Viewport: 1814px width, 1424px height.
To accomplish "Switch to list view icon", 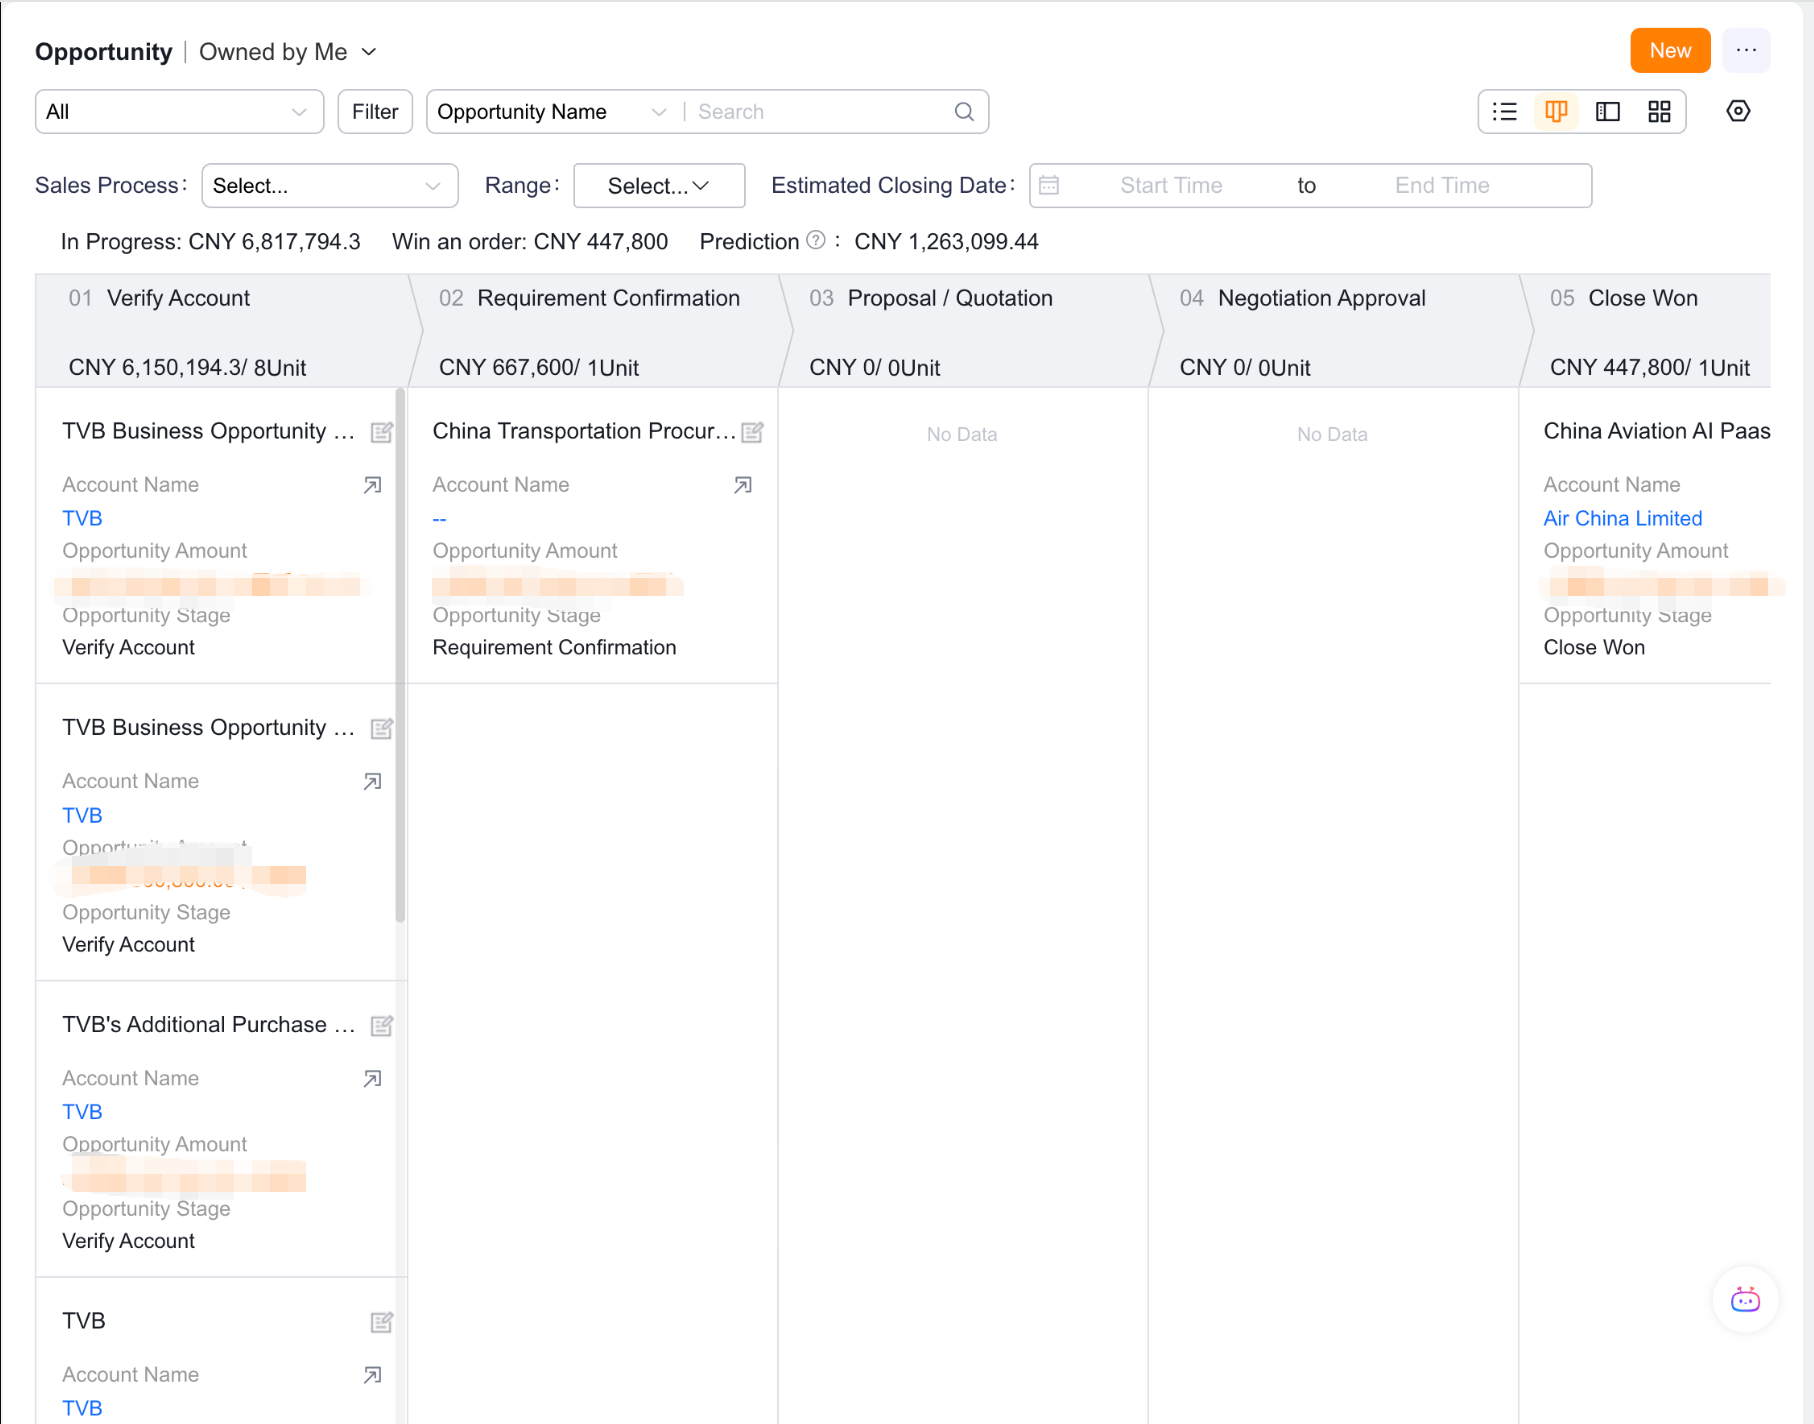I will pos(1504,111).
